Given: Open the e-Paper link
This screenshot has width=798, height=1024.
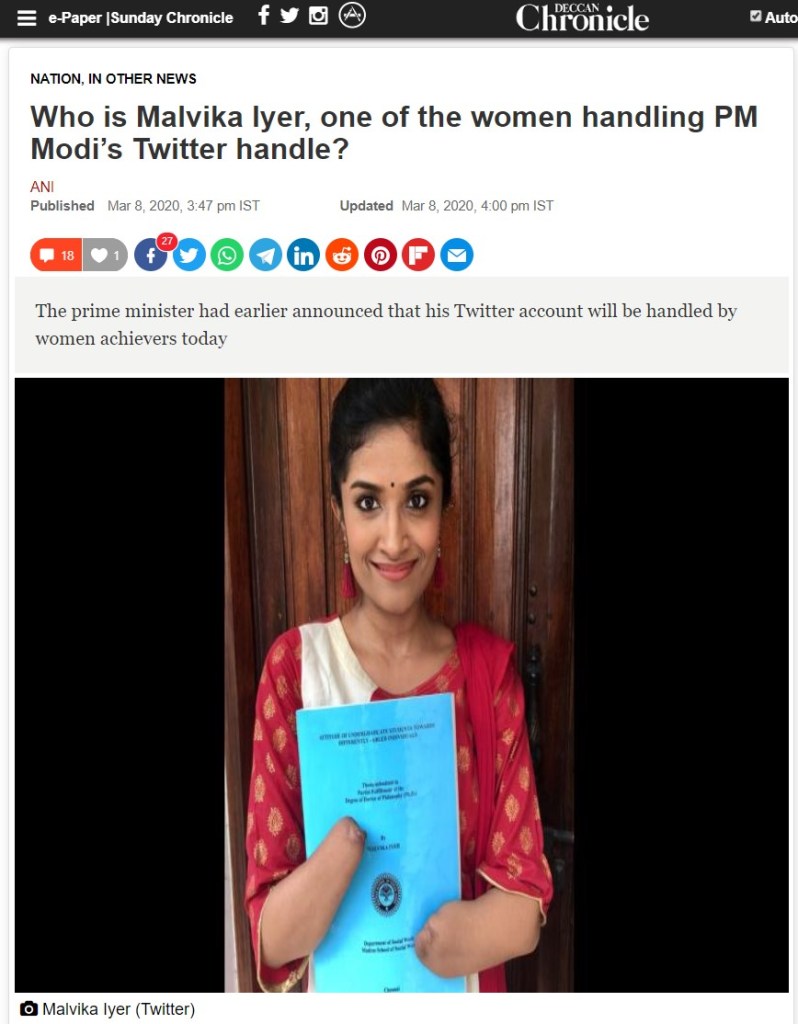Looking at the screenshot, I should tap(75, 18).
